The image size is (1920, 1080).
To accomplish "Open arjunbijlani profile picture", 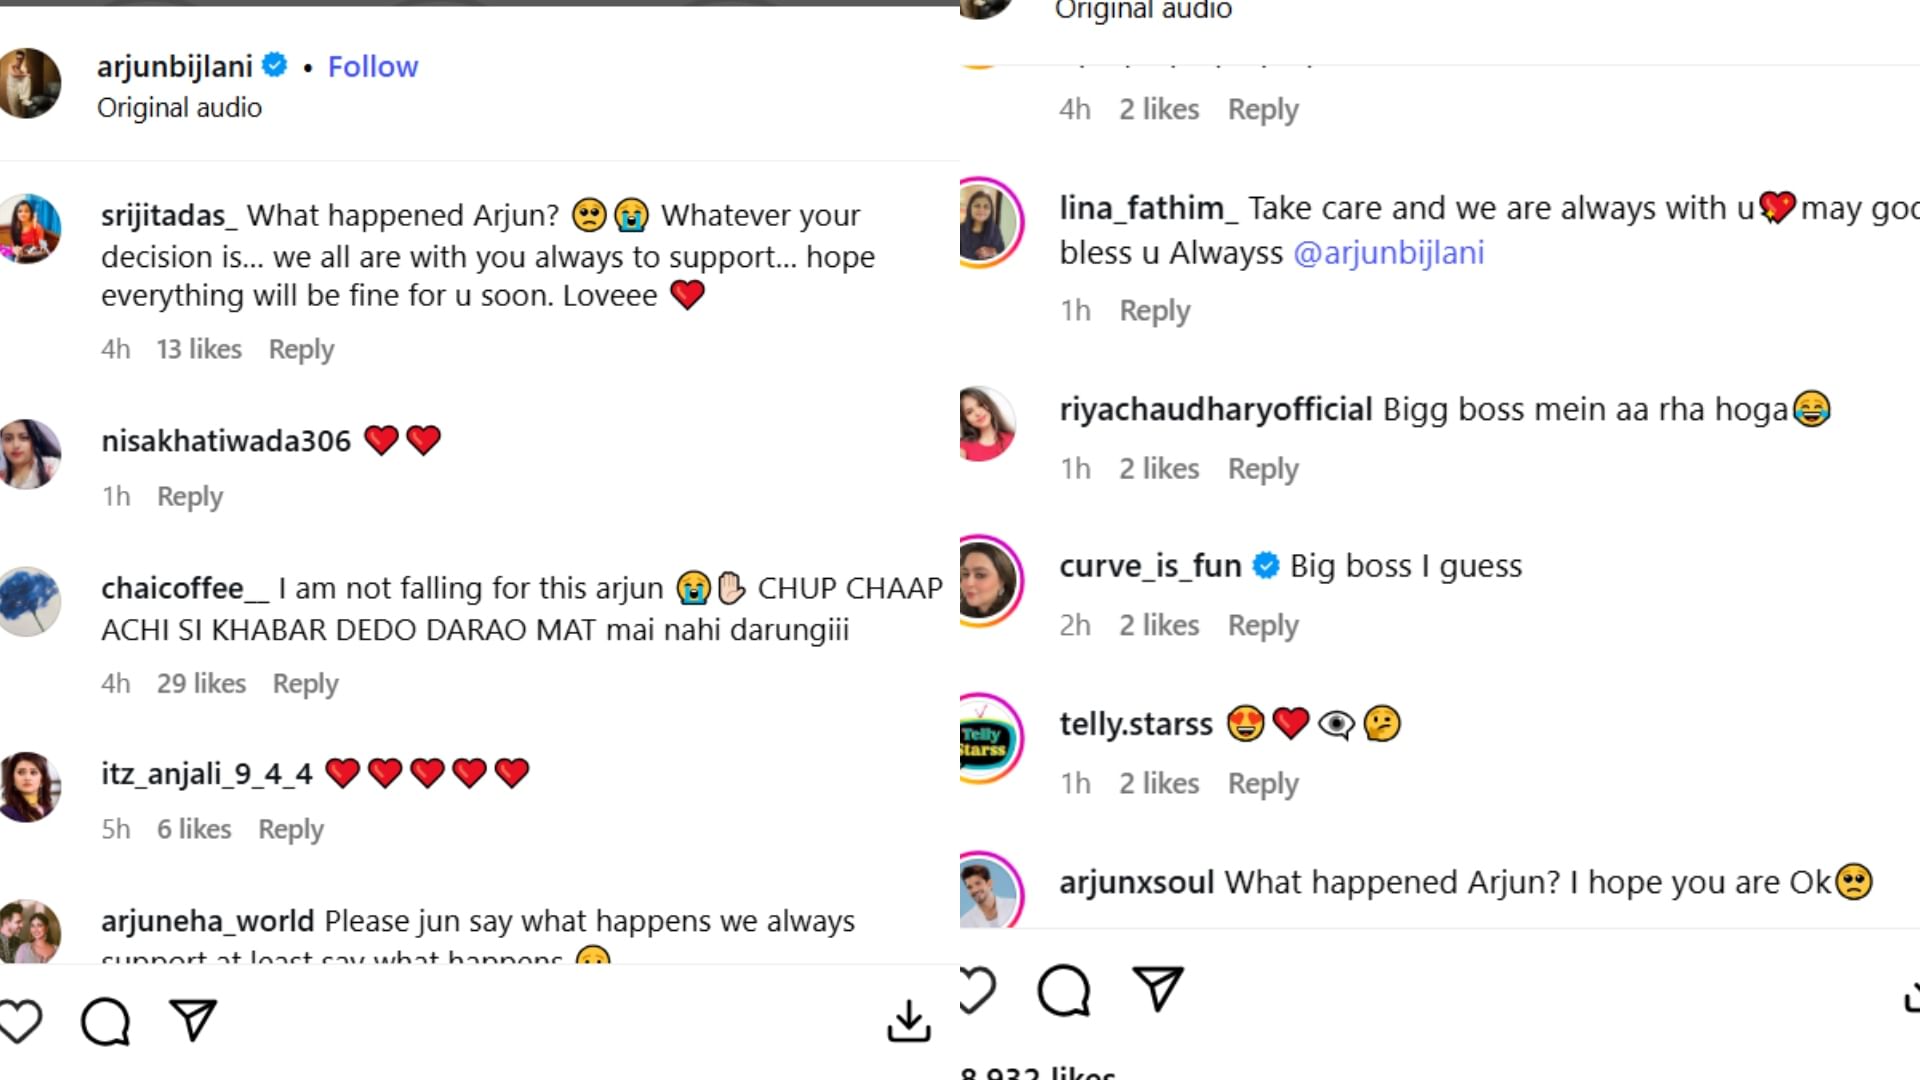I will click(x=30, y=83).
